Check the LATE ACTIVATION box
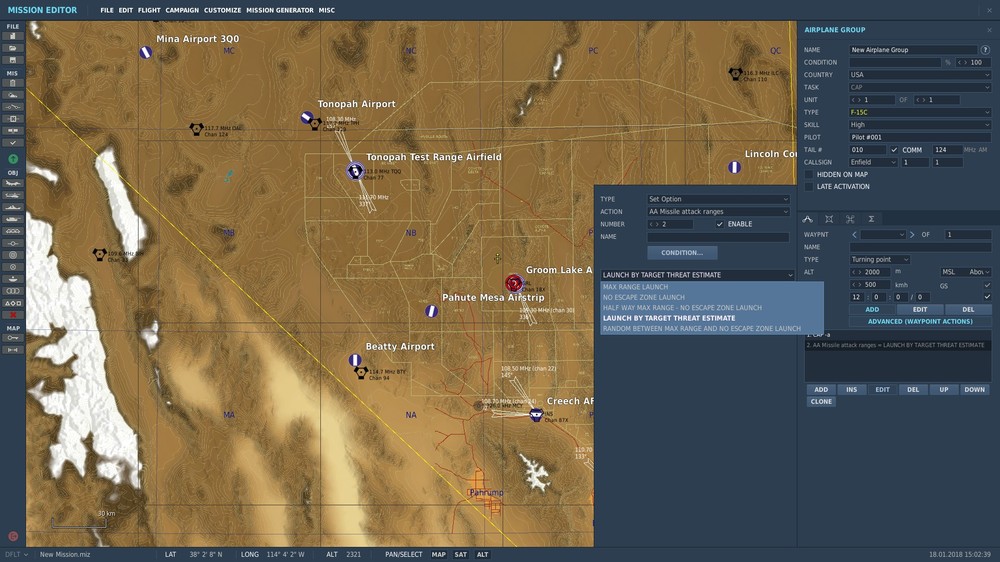 coord(809,187)
